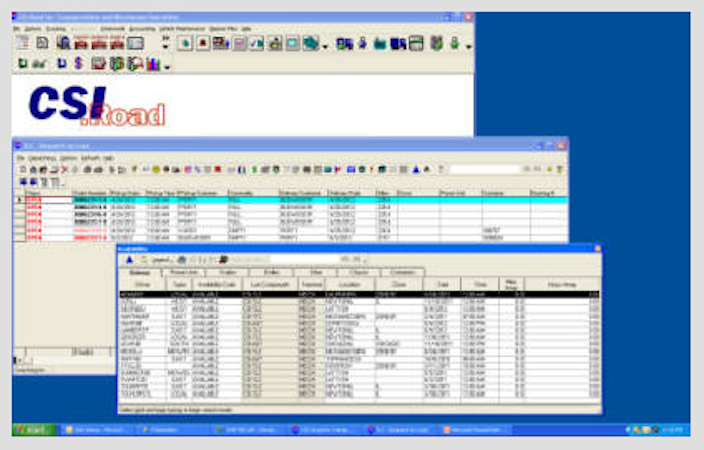Click the Zone column header in Availability grid
704x450 pixels.
tap(399, 284)
